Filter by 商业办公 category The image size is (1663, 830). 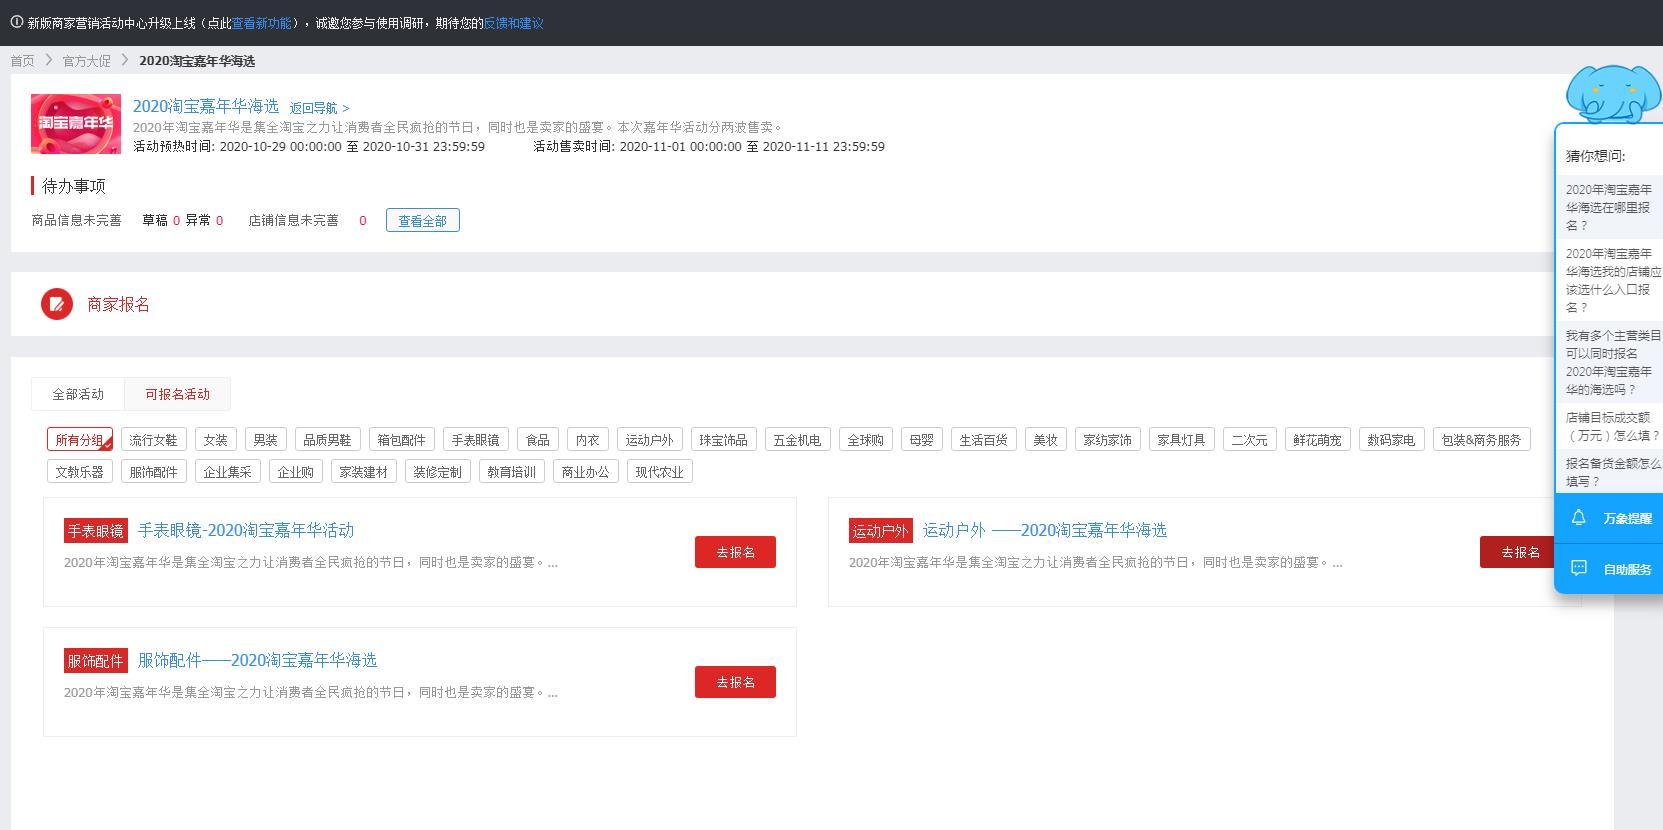click(586, 472)
